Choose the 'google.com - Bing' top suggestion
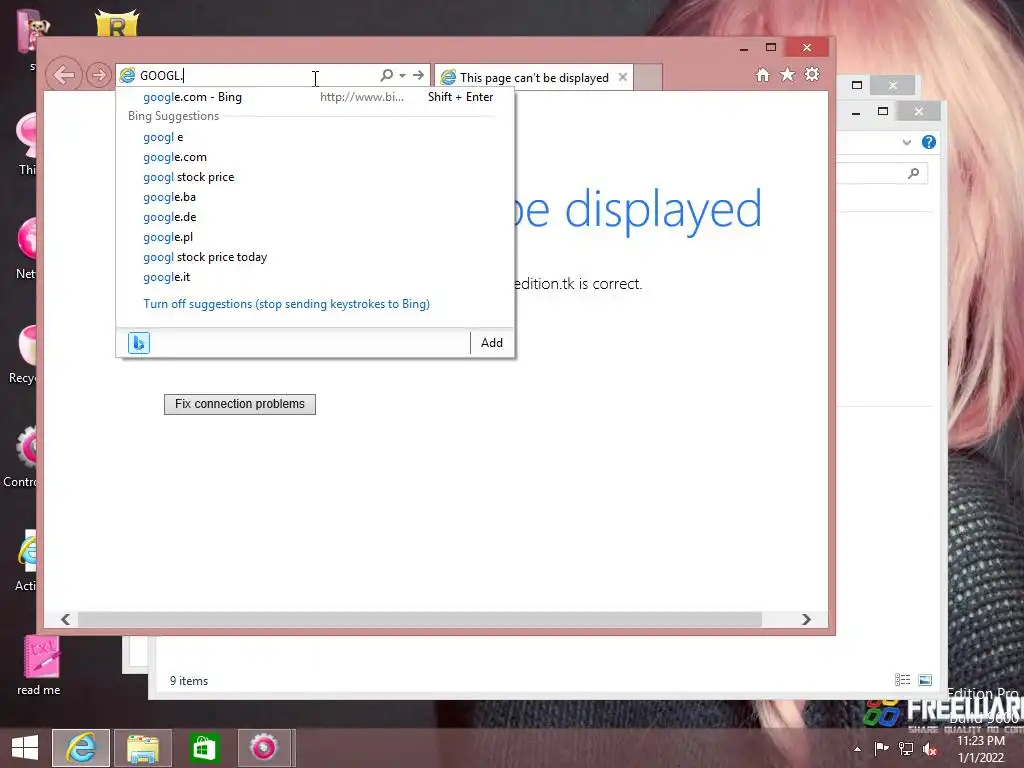This screenshot has height=768, width=1024. 315,97
